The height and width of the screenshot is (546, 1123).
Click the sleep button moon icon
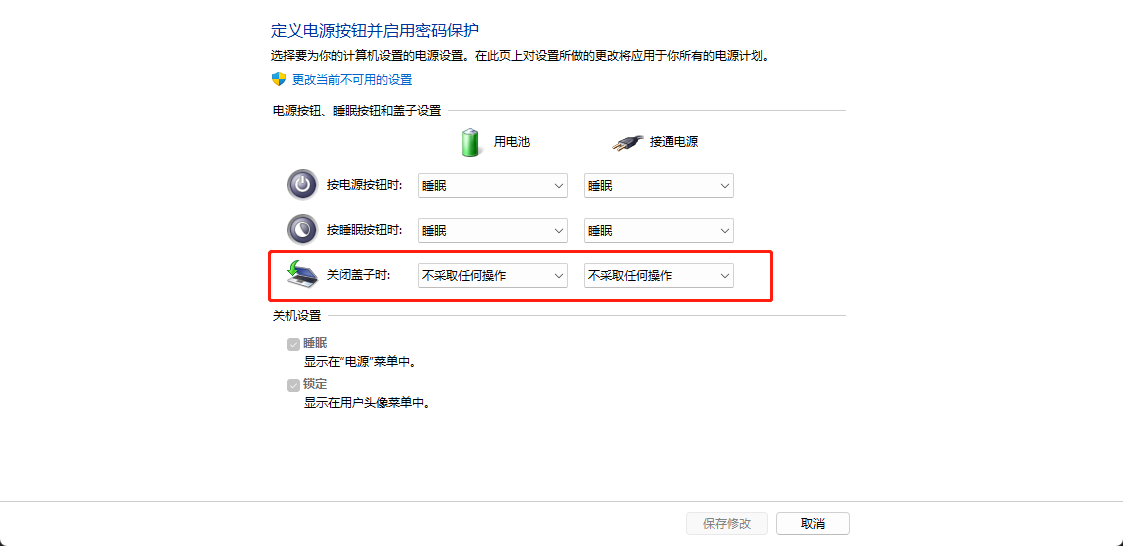coord(302,229)
